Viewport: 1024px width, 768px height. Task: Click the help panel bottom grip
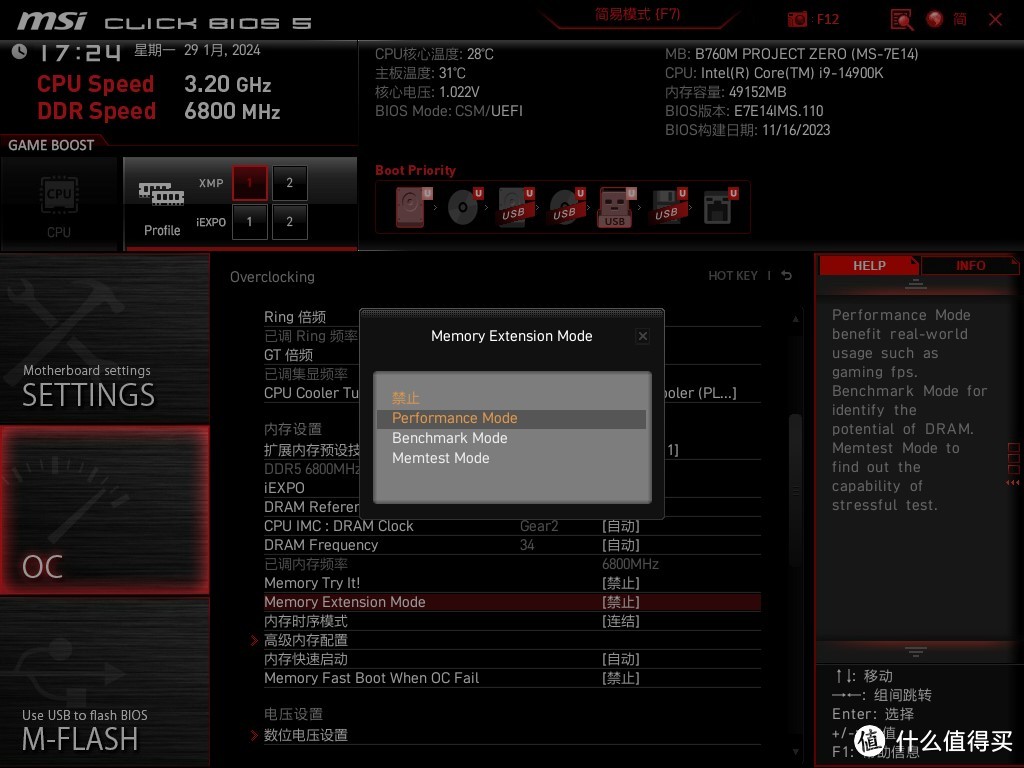click(x=916, y=651)
